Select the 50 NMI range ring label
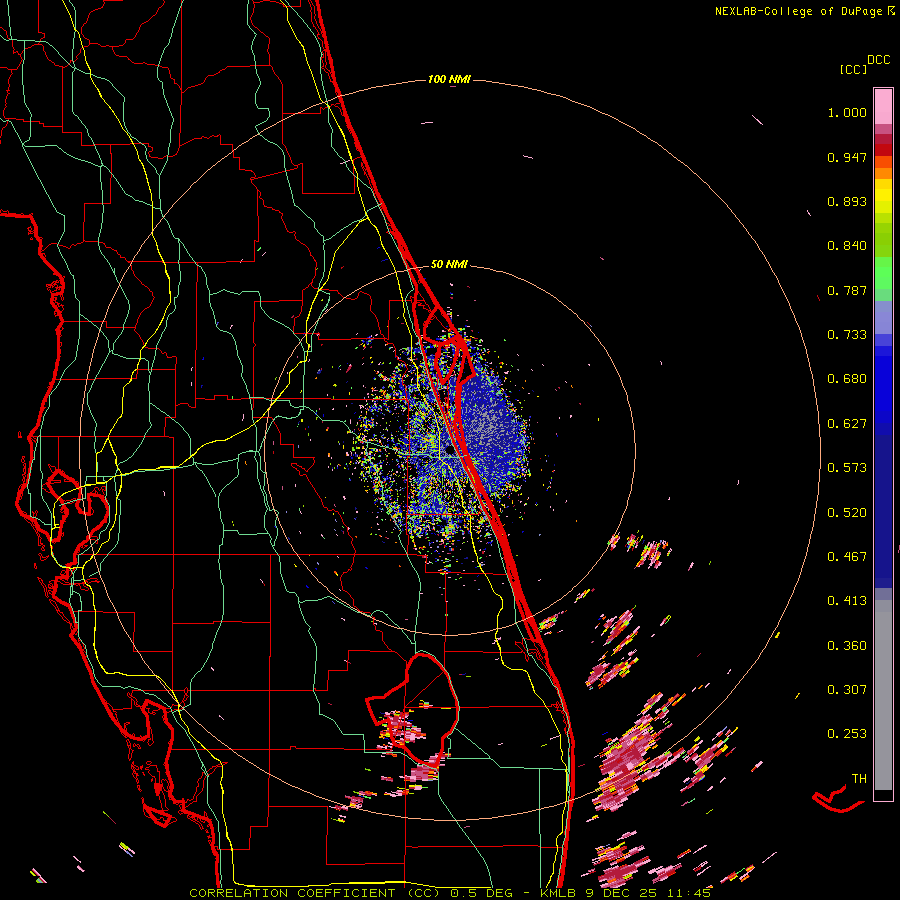Screen dimensions: 900x900 coord(449,264)
